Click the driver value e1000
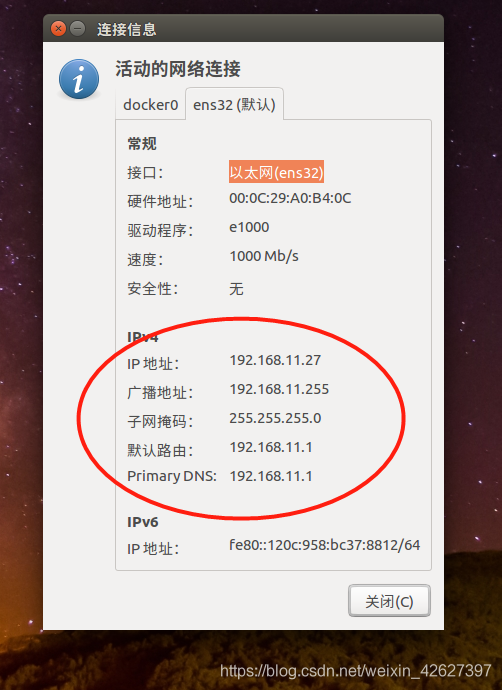The image size is (502, 690). pos(249,228)
